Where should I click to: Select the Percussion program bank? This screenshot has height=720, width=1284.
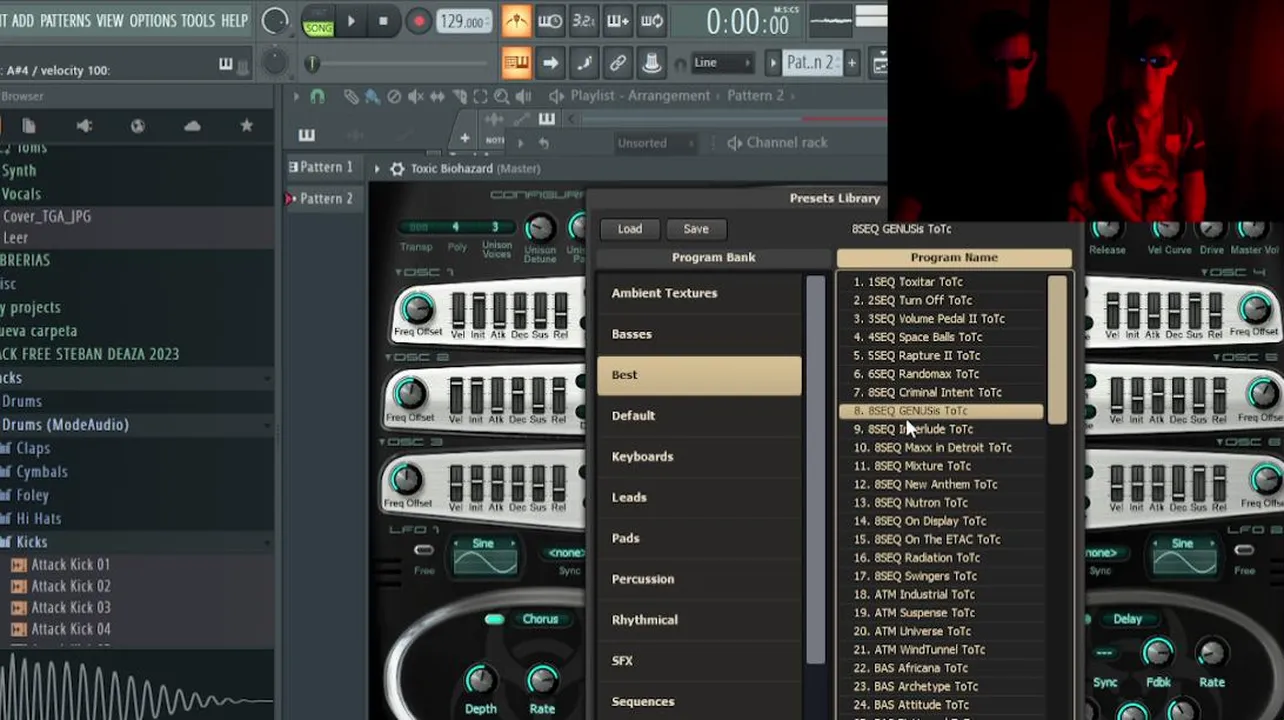click(x=699, y=579)
